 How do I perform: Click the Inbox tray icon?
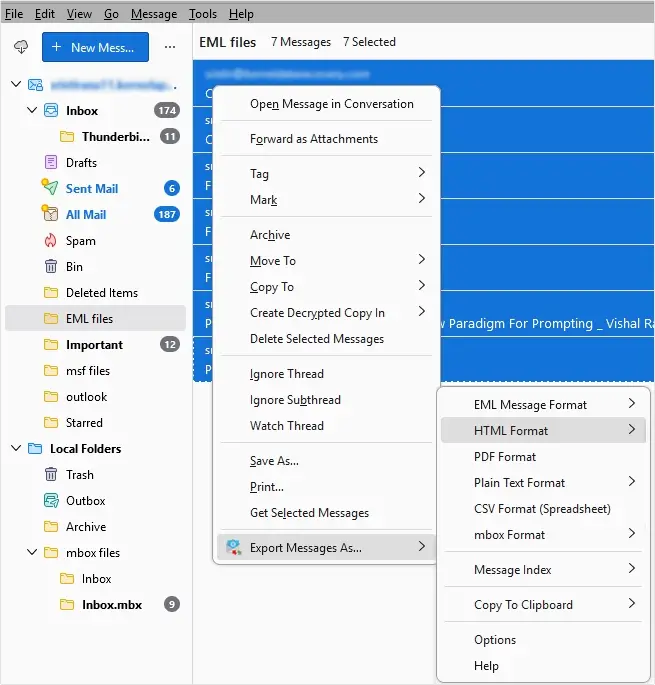point(51,111)
